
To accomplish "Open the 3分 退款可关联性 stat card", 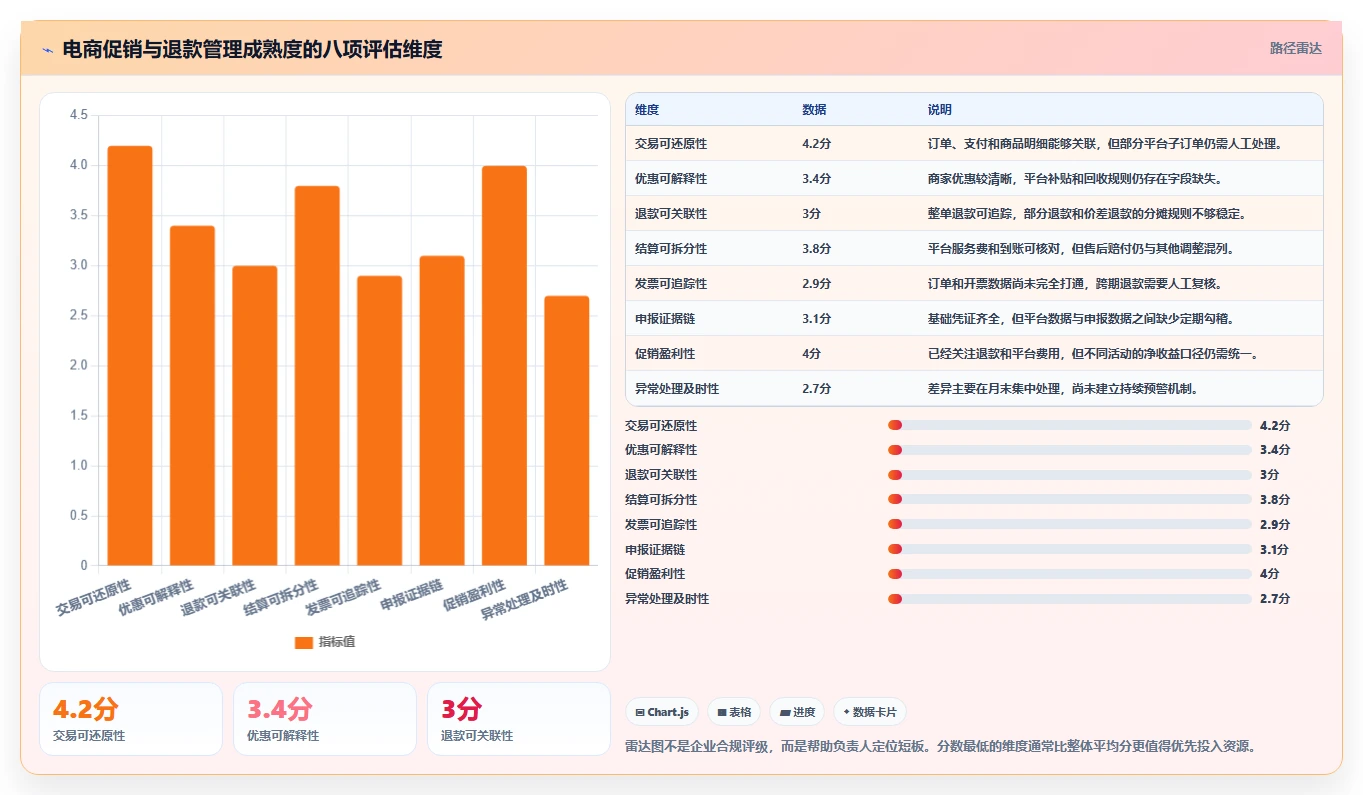I will pos(519,719).
